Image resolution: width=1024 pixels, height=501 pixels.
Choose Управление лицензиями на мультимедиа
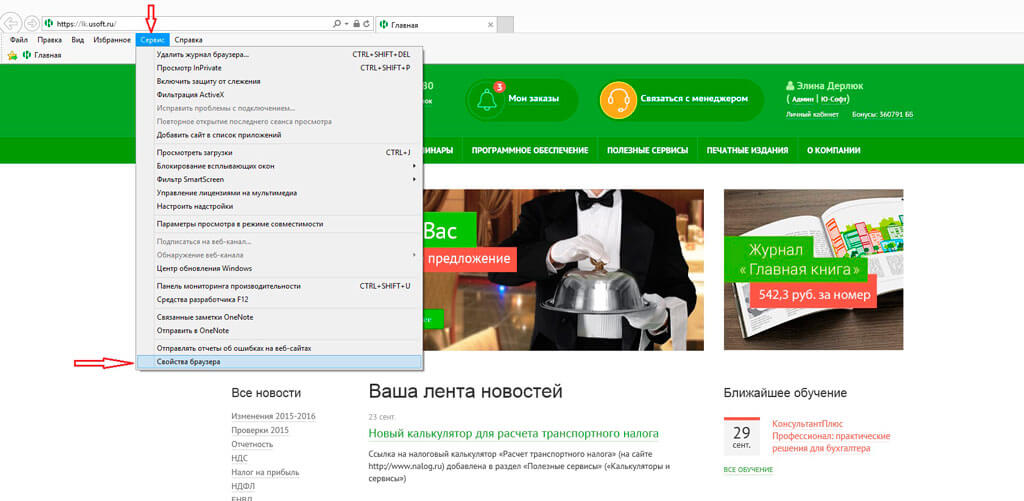click(280, 193)
